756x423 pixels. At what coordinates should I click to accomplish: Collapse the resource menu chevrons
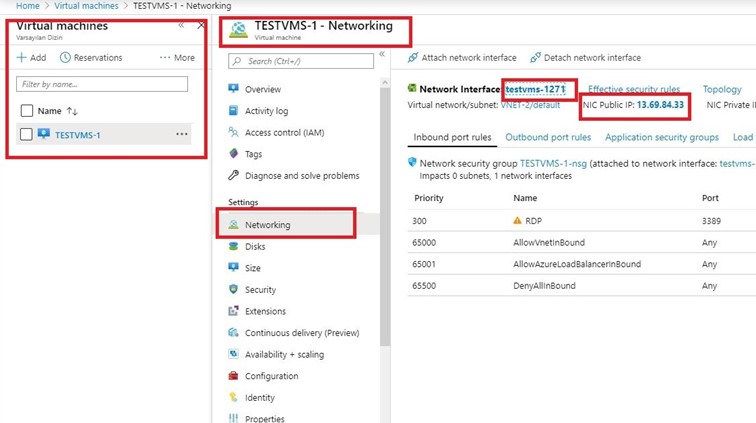pos(382,54)
